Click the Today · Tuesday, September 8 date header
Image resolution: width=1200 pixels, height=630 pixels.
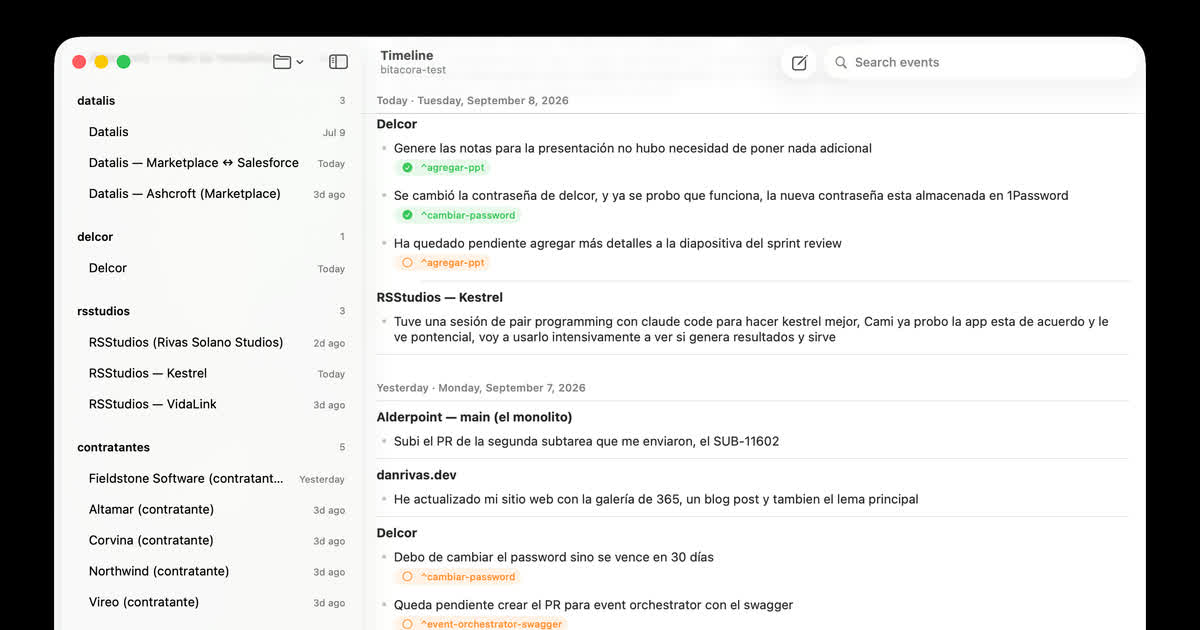473,101
